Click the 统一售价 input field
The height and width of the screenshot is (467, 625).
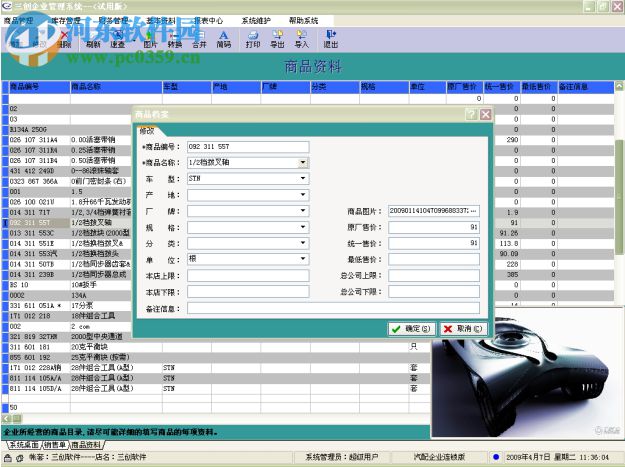[x=434, y=243]
